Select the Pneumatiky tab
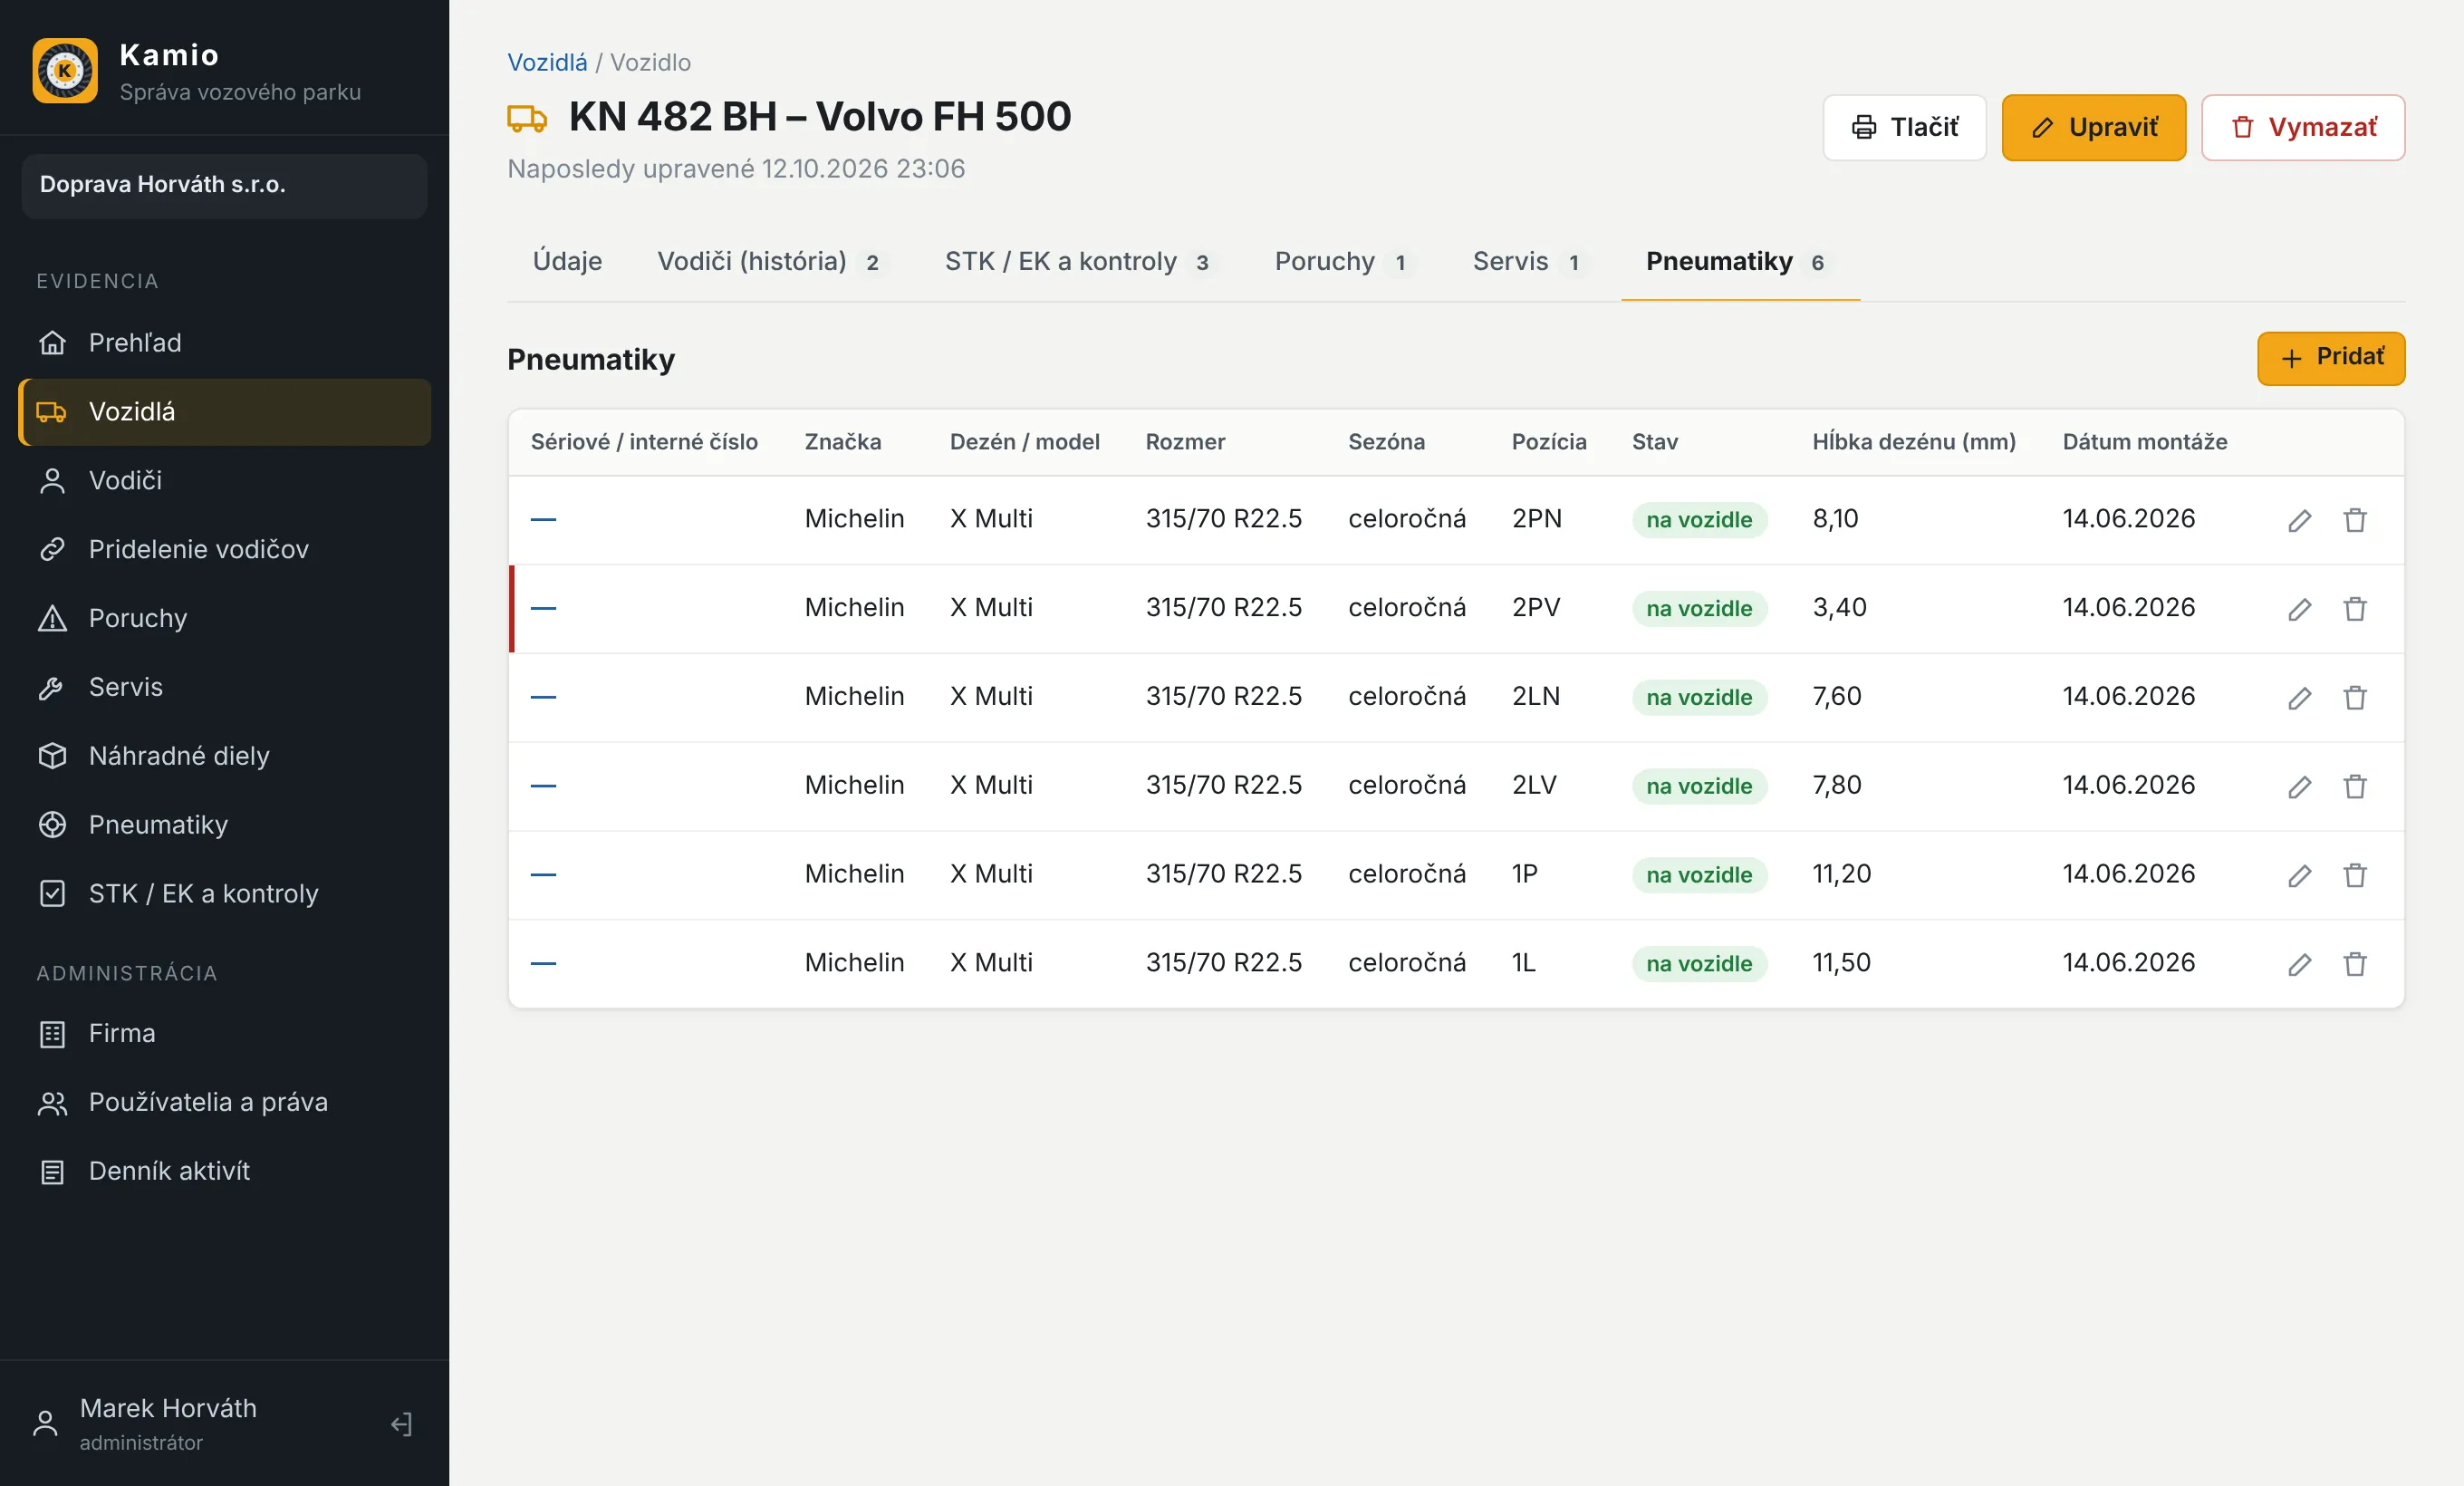The height and width of the screenshot is (1486, 2464). pyautogui.click(x=1740, y=262)
